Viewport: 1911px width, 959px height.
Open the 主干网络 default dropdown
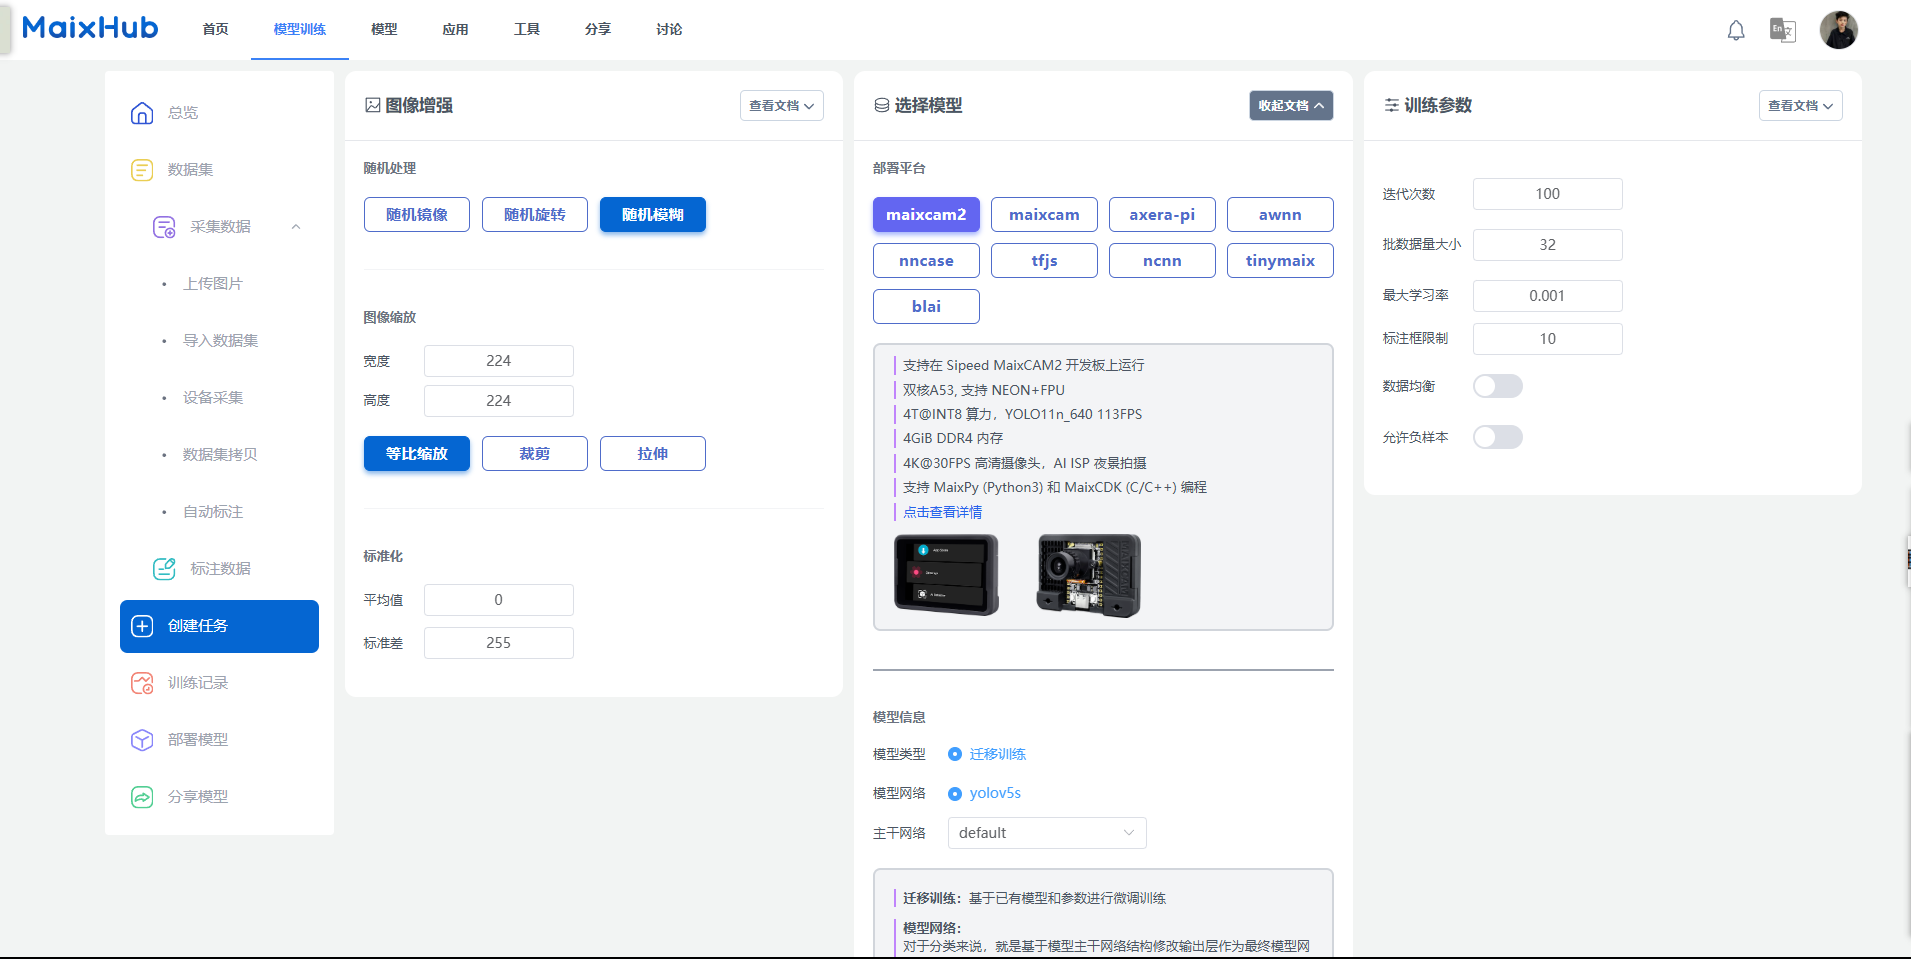(x=1047, y=833)
